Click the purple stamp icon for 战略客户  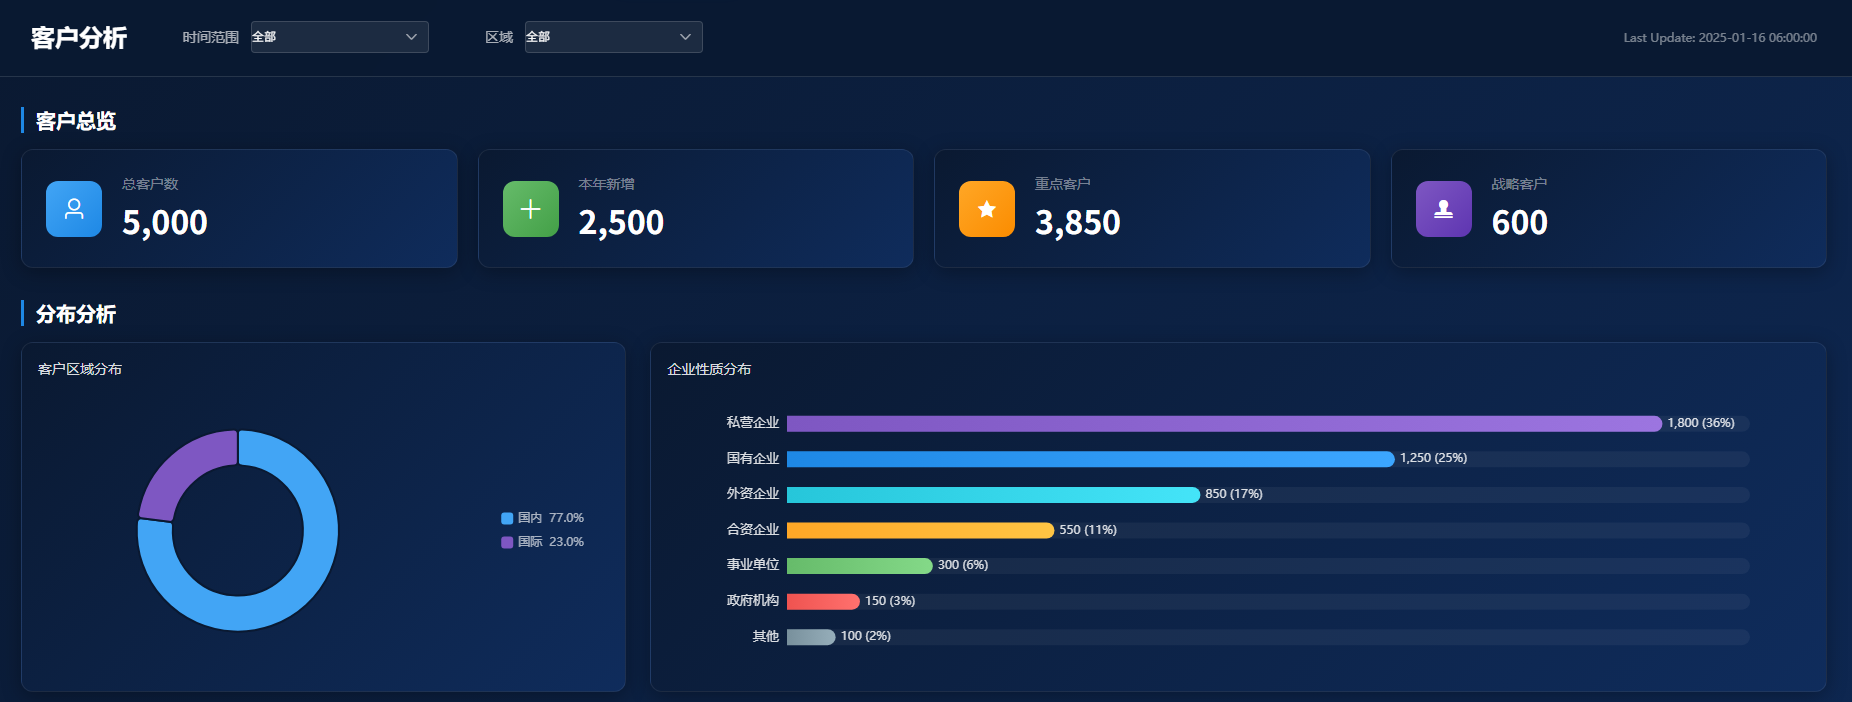(1443, 209)
